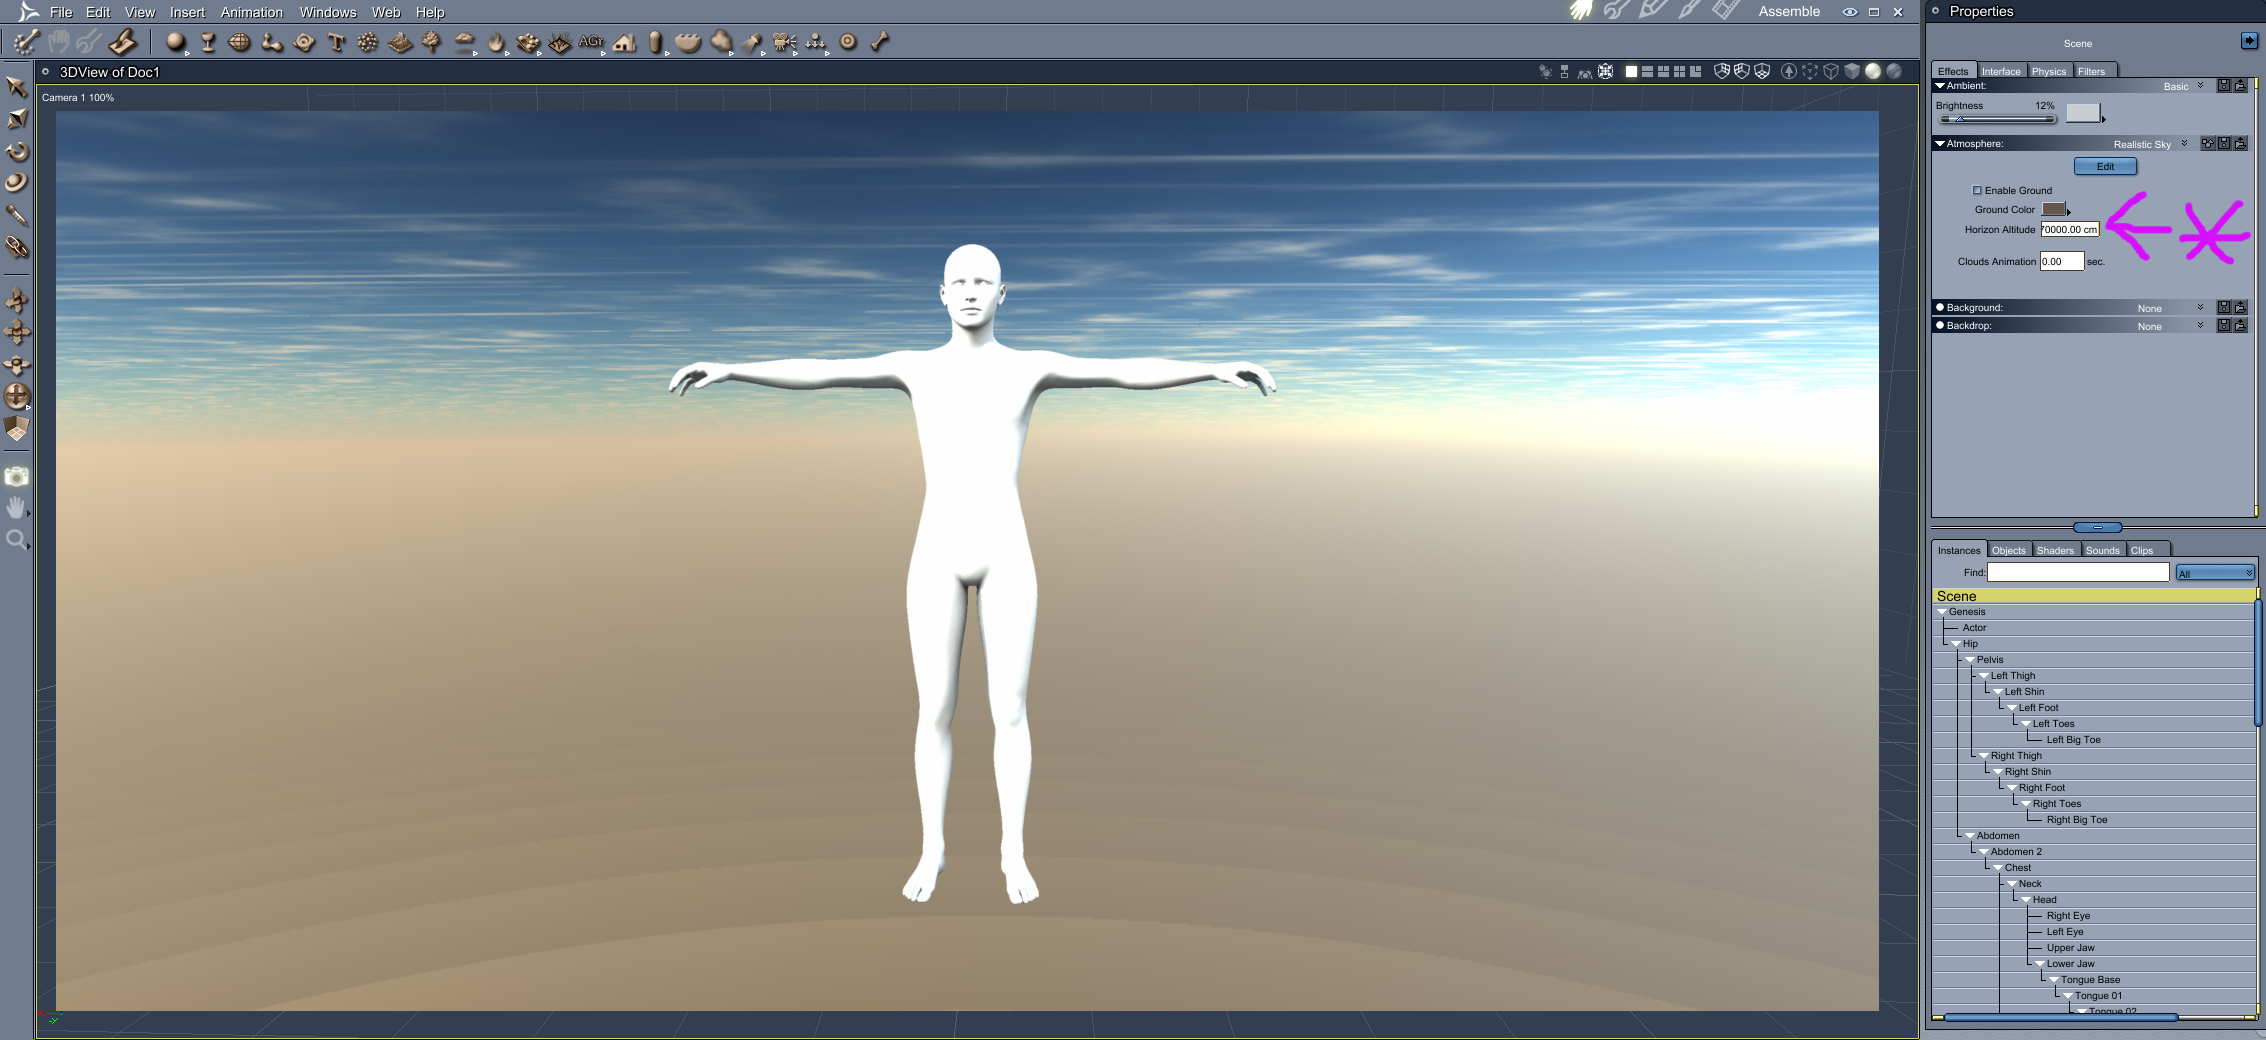Insert a cloud object
Viewport: 2266px width, 1040px height.
point(464,42)
